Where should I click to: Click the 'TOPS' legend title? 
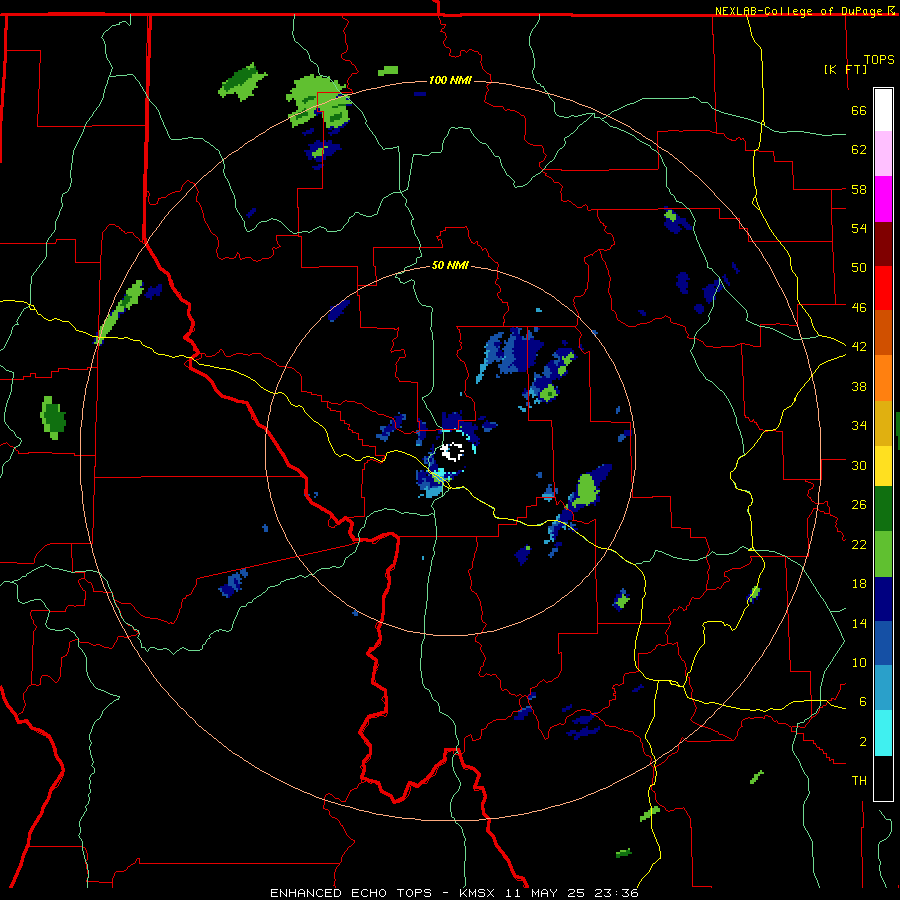879,60
